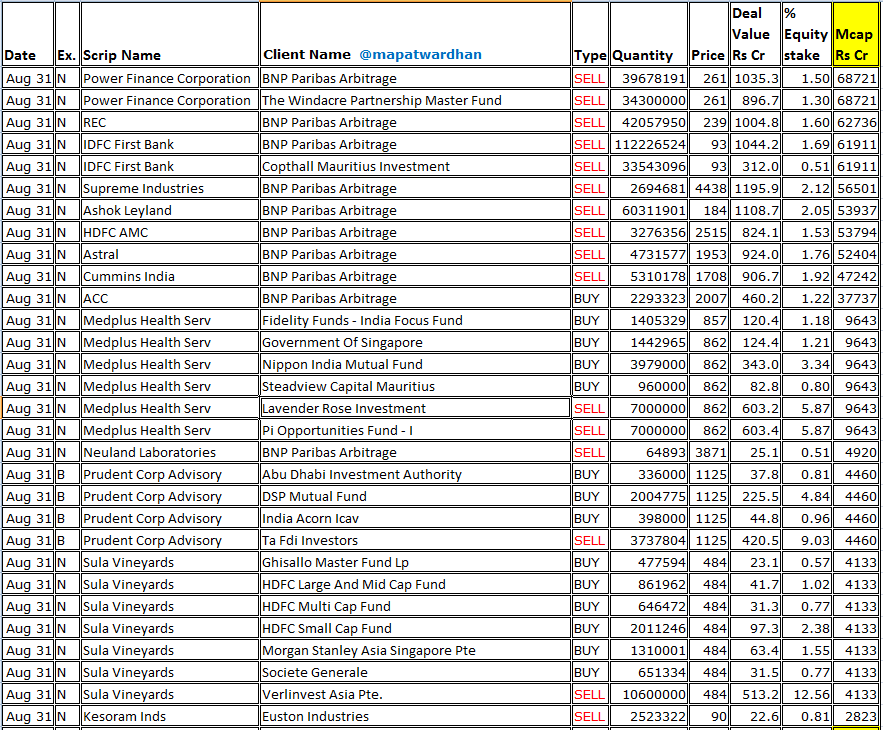Select the 'Supreme Industries' cell
The image size is (883, 730).
(170, 188)
